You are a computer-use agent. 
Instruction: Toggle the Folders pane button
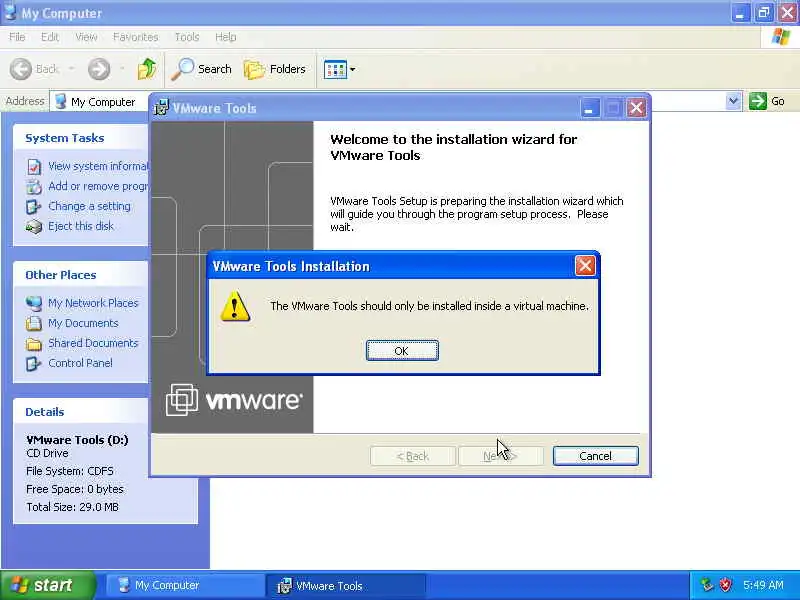[274, 69]
